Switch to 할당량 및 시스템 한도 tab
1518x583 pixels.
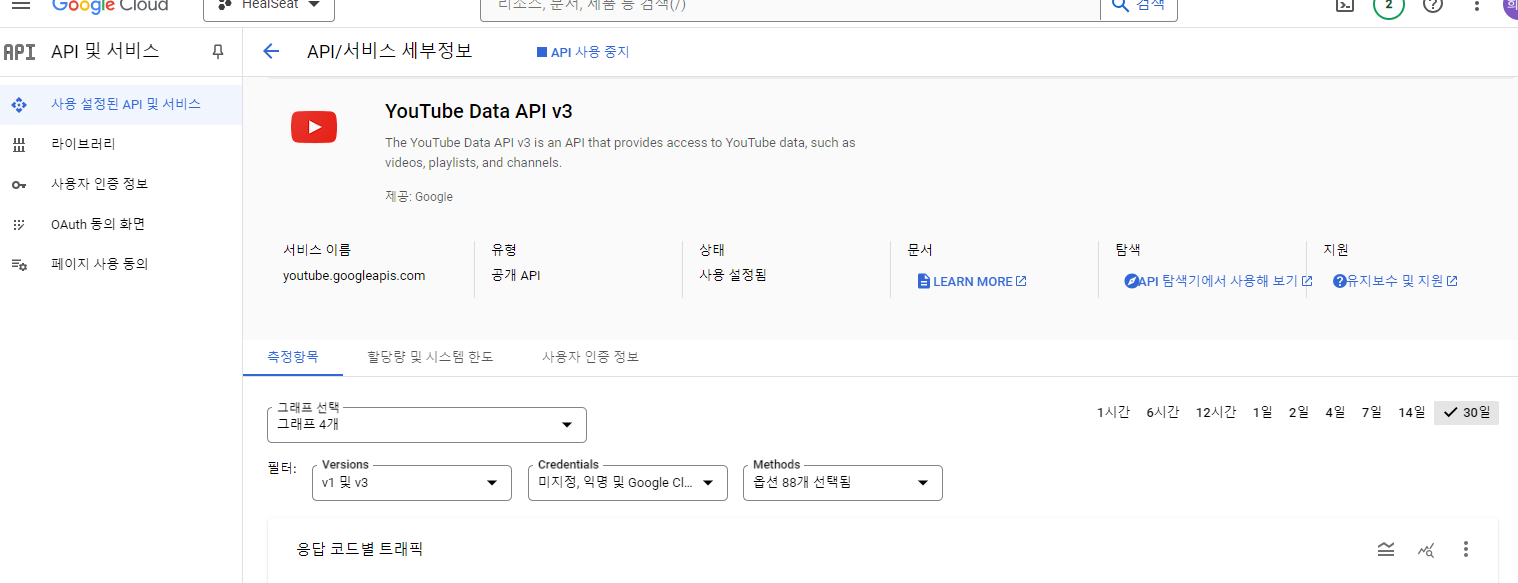pyautogui.click(x=430, y=356)
